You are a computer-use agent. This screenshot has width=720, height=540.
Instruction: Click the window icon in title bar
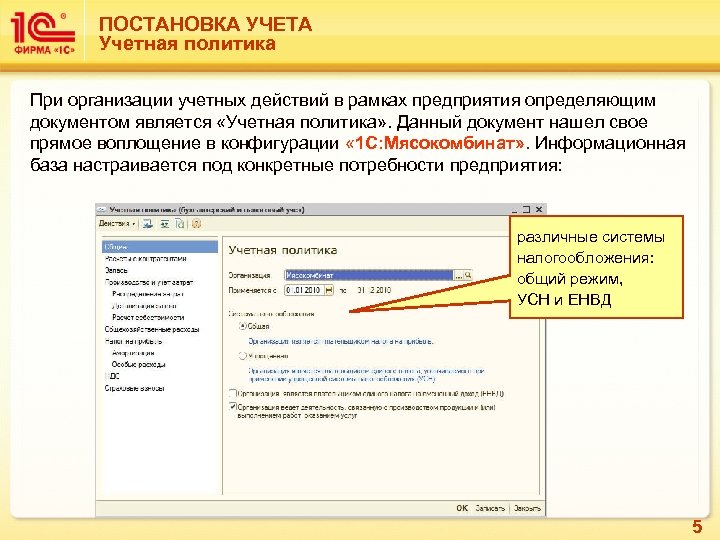click(102, 209)
